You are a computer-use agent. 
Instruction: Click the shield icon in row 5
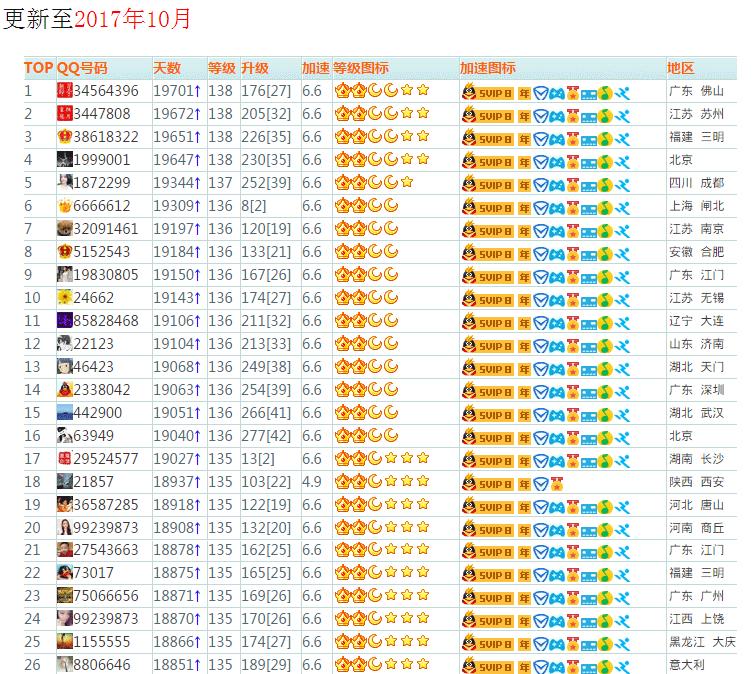coord(540,183)
